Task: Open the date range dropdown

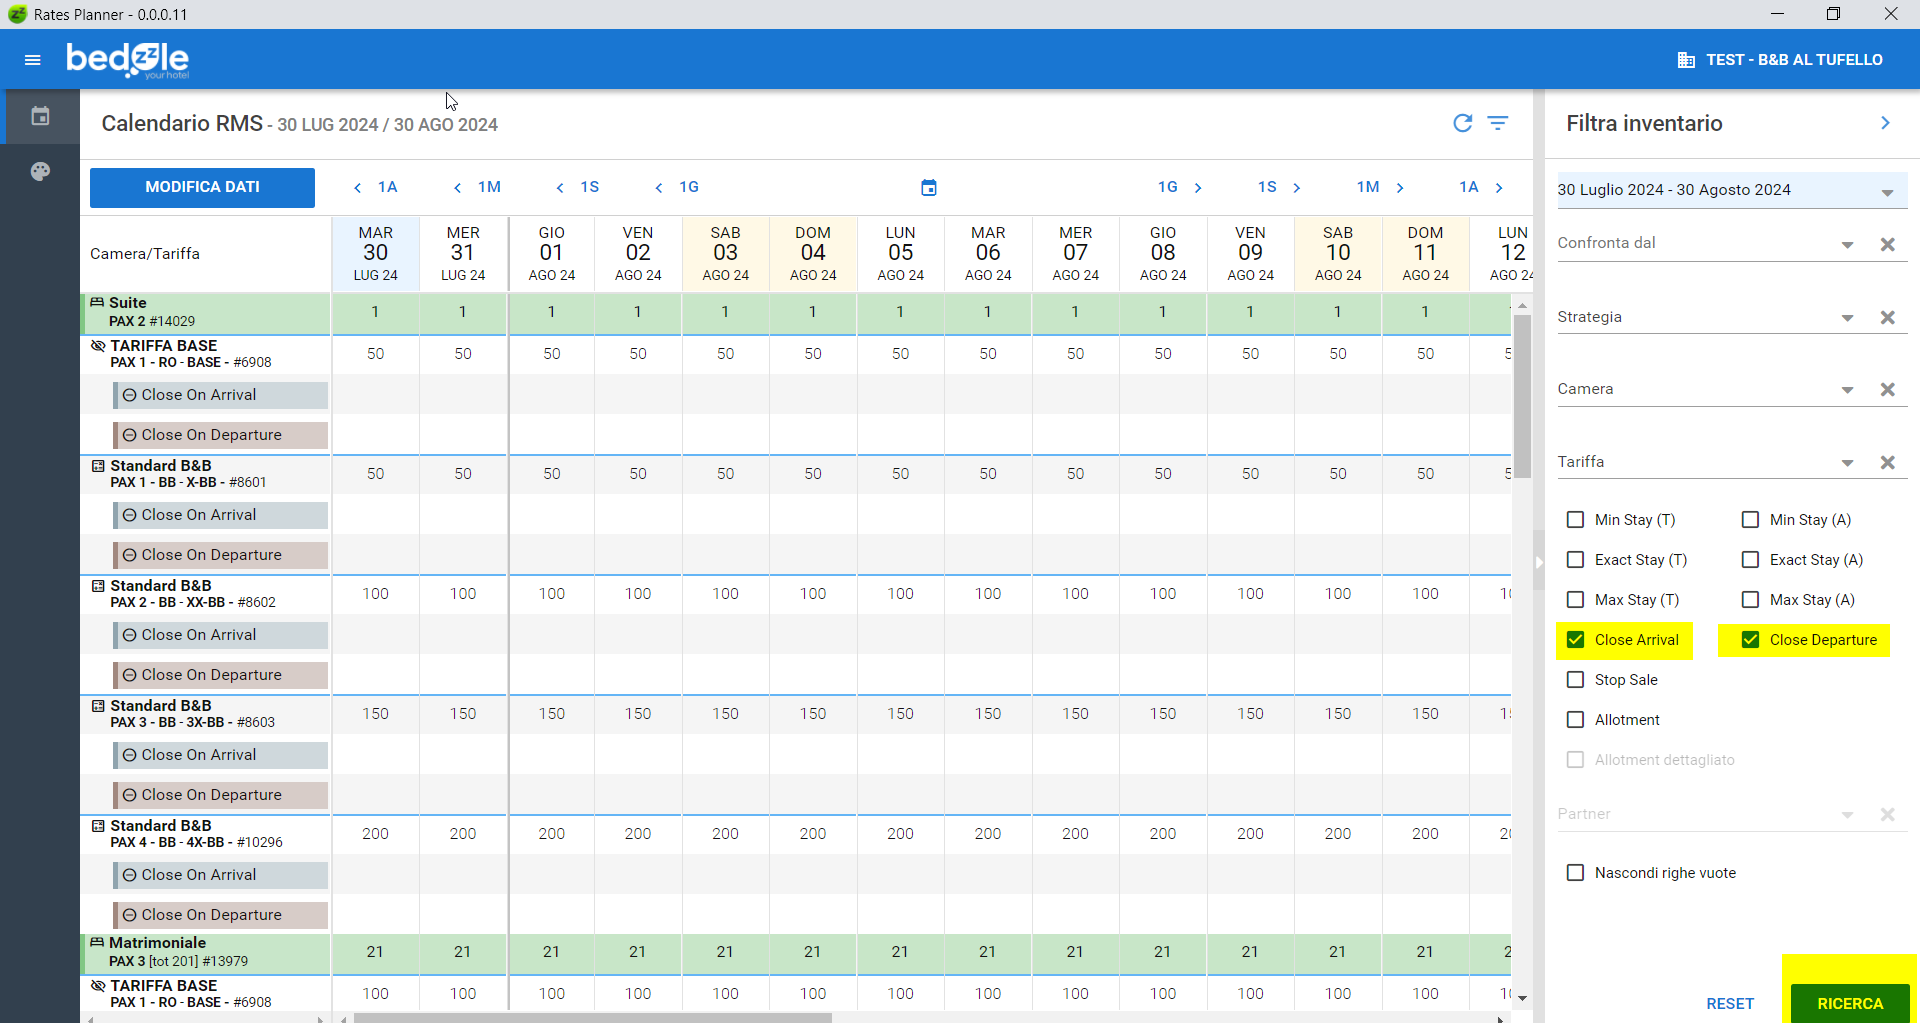Action: point(1887,192)
